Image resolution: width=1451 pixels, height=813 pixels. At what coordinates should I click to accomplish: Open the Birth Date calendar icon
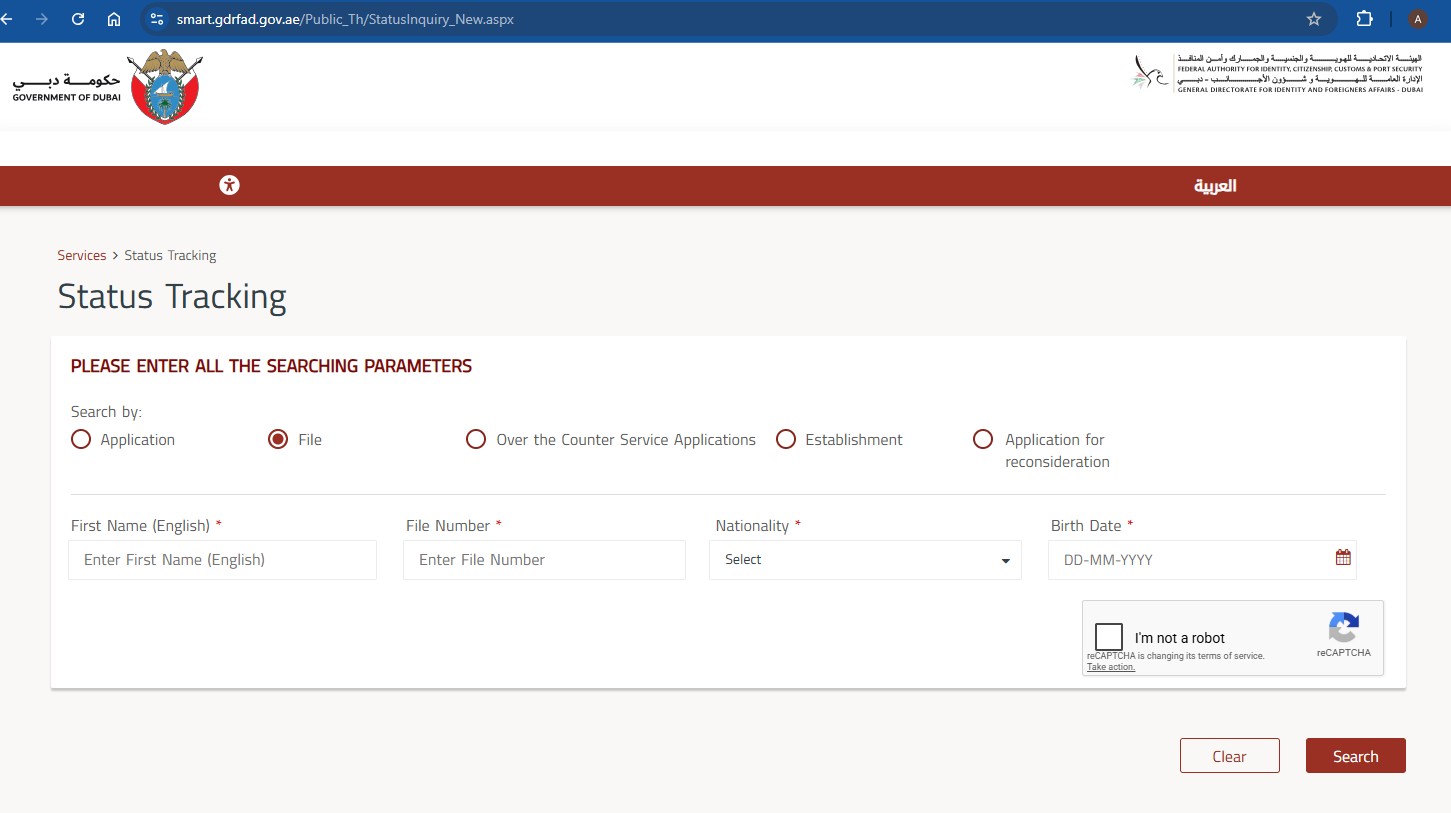pos(1343,558)
